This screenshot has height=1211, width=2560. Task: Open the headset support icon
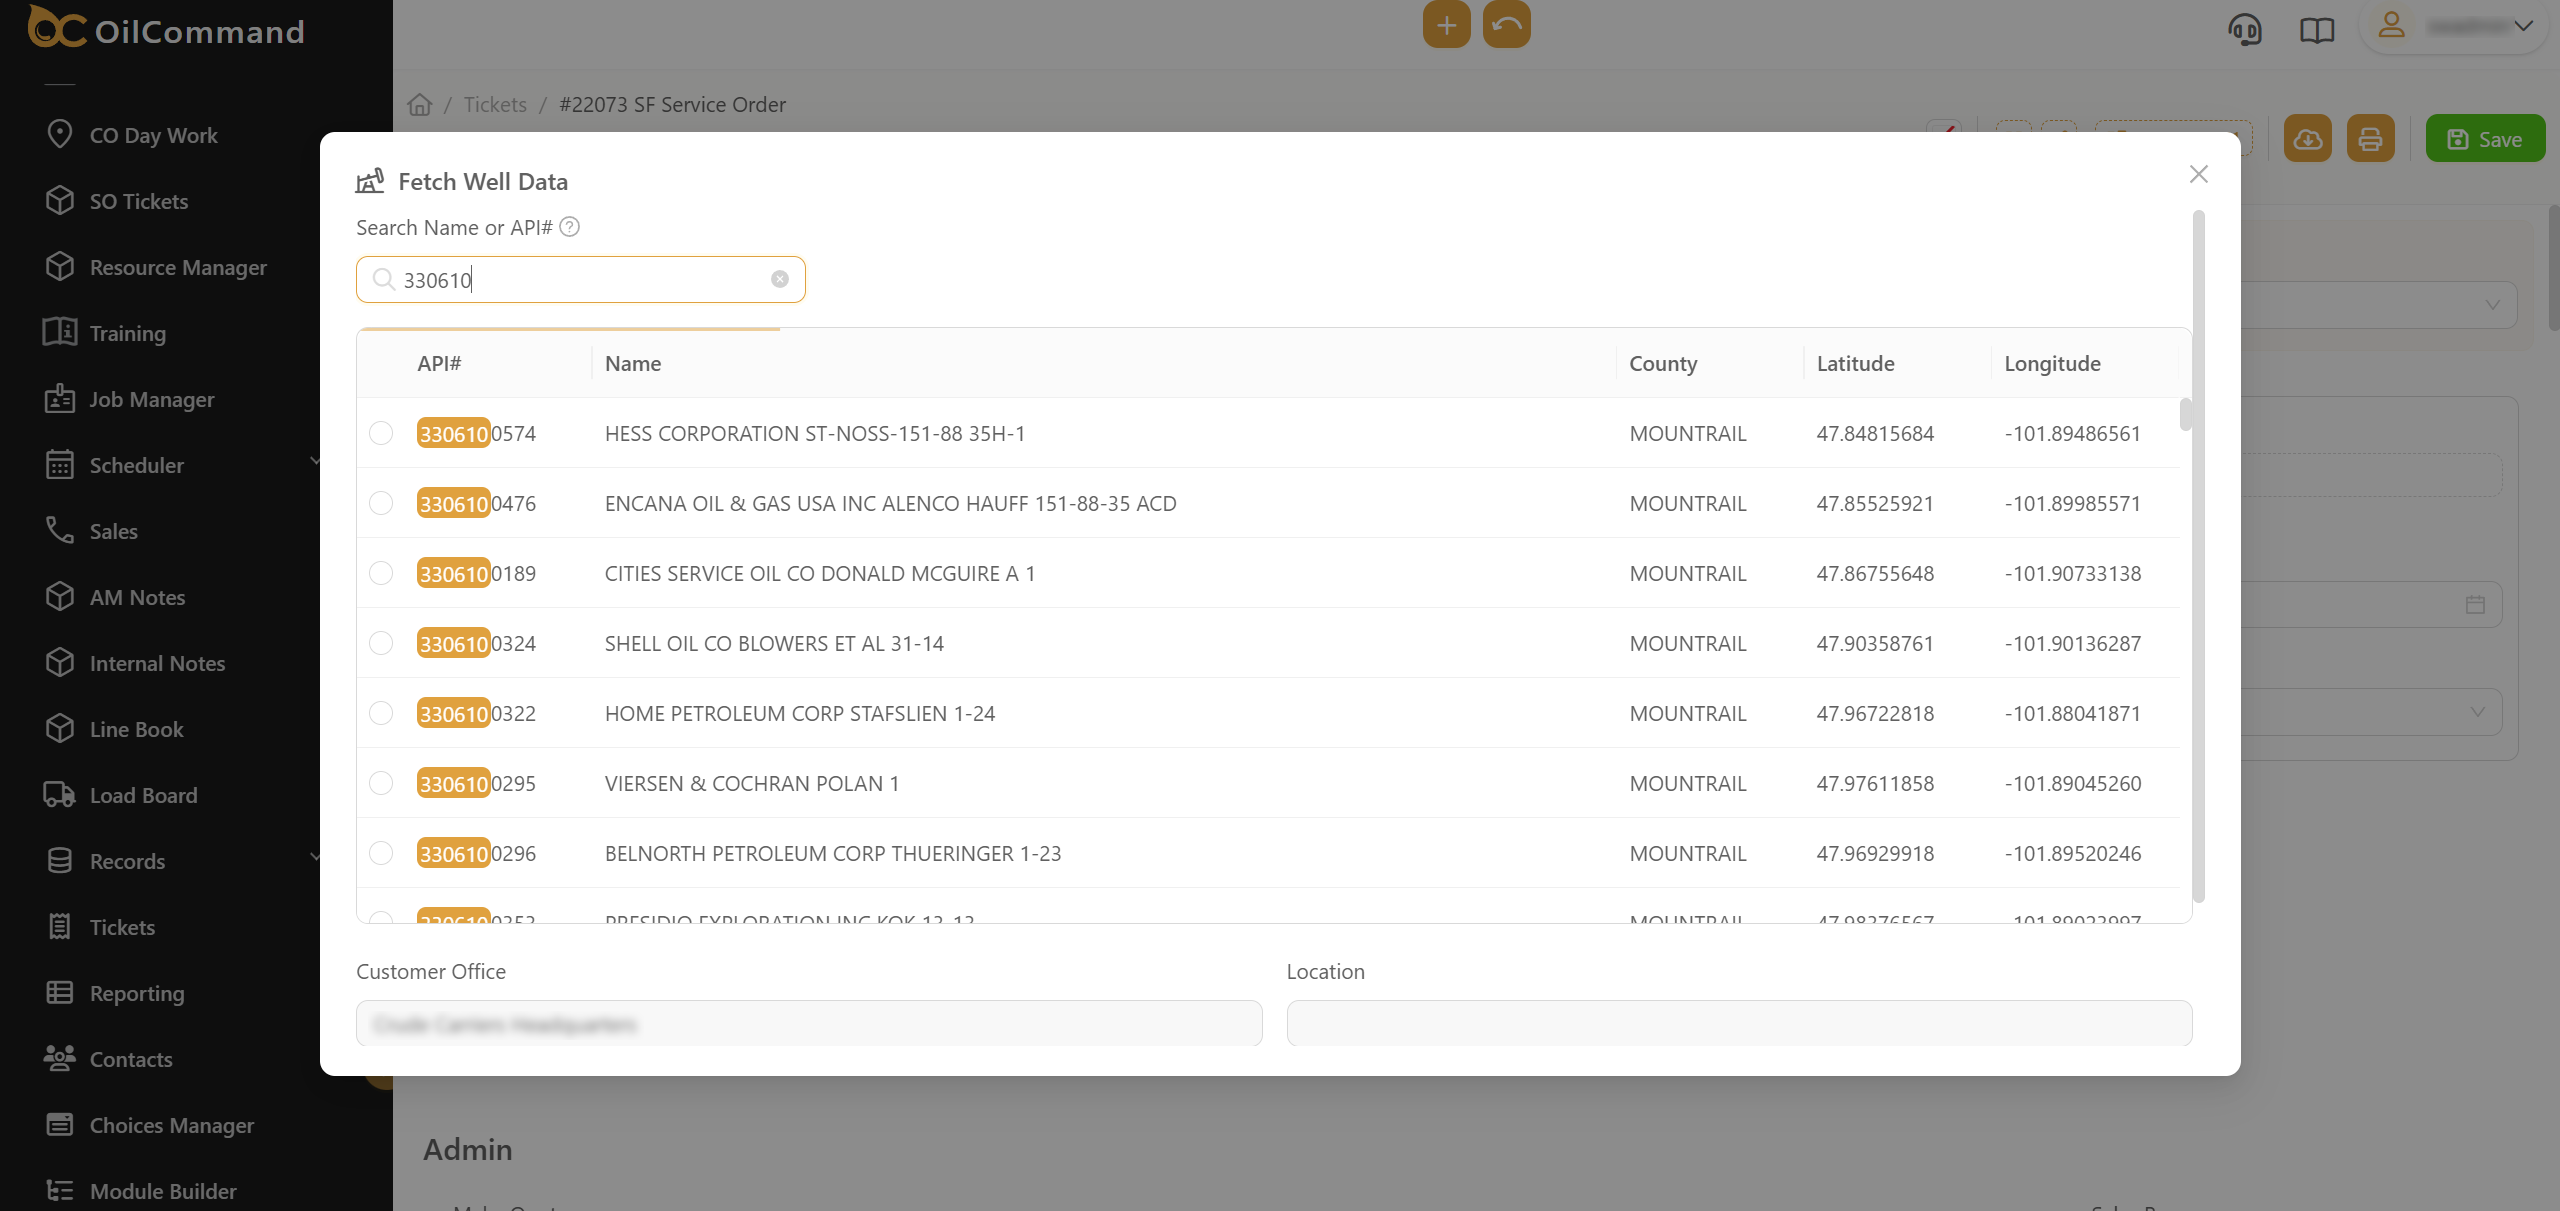click(2245, 29)
